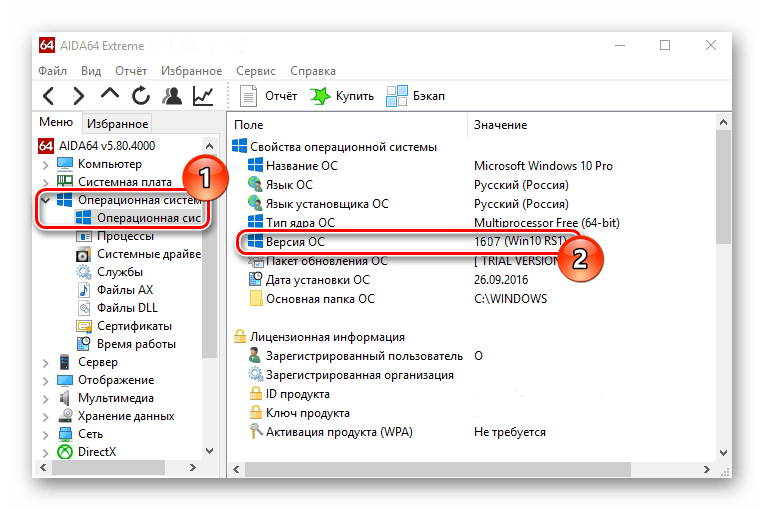This screenshot has height=510, width=764.
Task: Expand the Отображение tree node
Action: click(x=45, y=381)
